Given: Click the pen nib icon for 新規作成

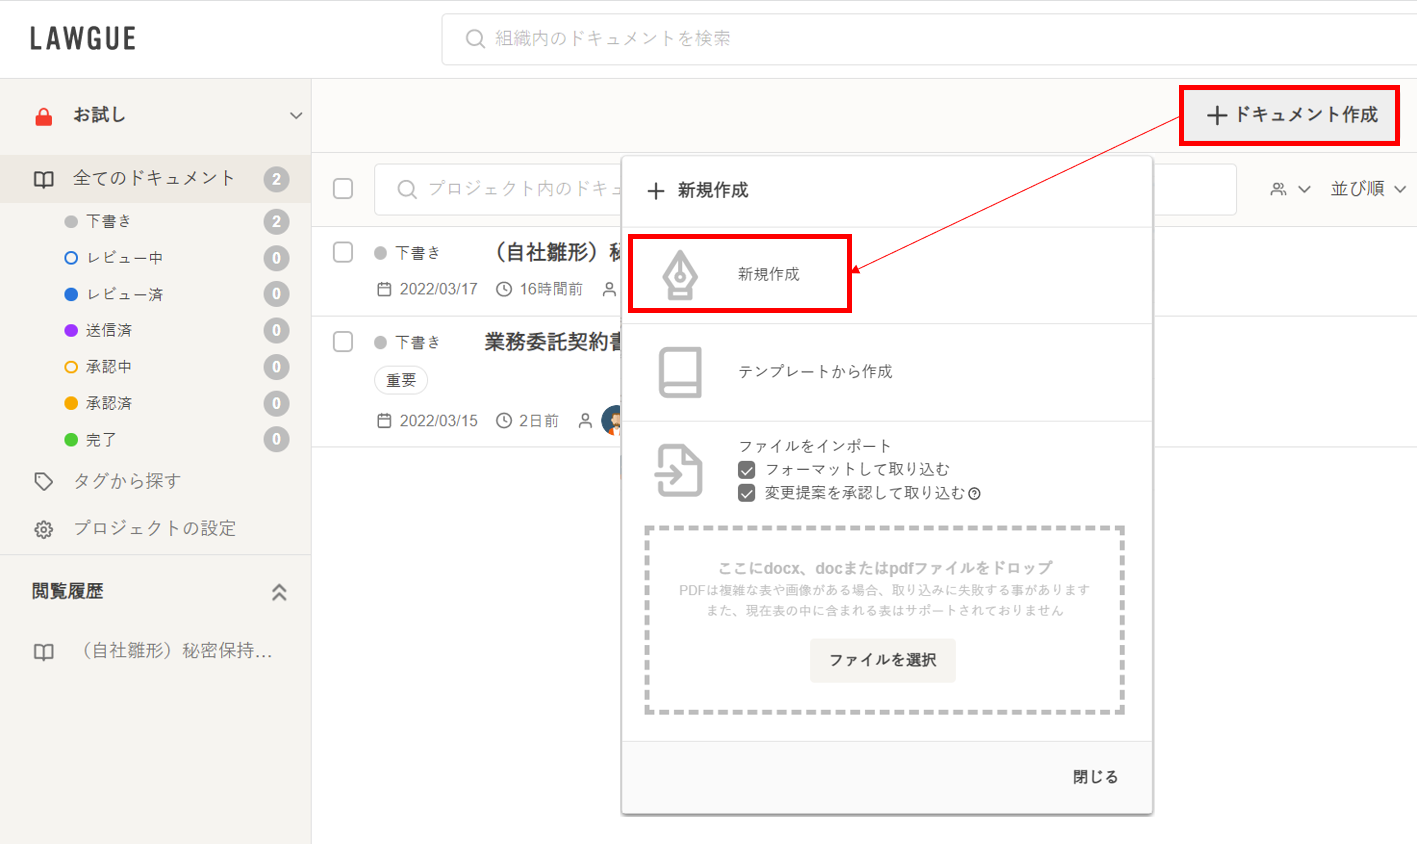Looking at the screenshot, I should click(x=680, y=274).
